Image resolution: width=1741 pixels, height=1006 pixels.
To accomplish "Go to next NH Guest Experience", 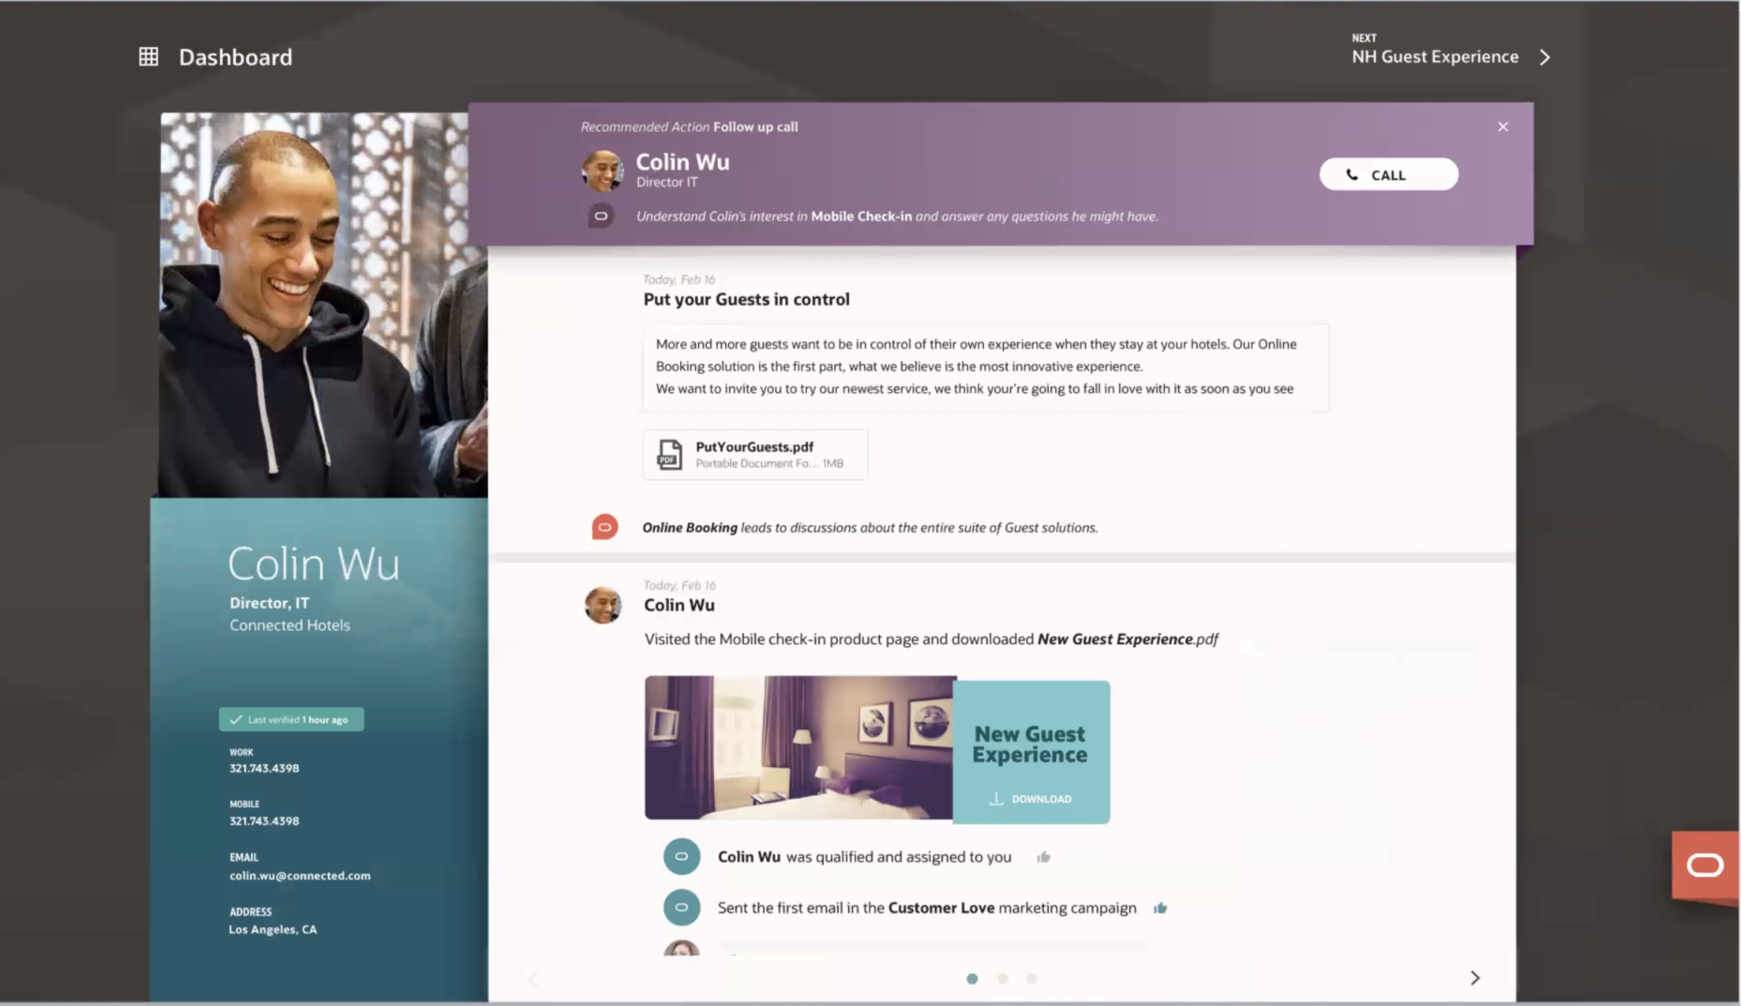I will [x=1450, y=56].
